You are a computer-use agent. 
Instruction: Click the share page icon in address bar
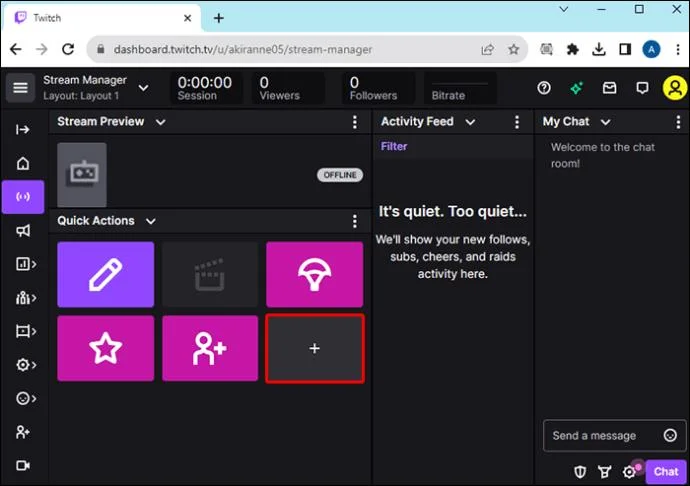pyautogui.click(x=487, y=49)
